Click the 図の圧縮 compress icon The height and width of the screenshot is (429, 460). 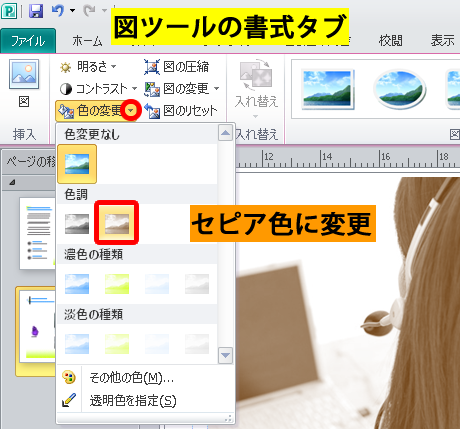point(152,67)
